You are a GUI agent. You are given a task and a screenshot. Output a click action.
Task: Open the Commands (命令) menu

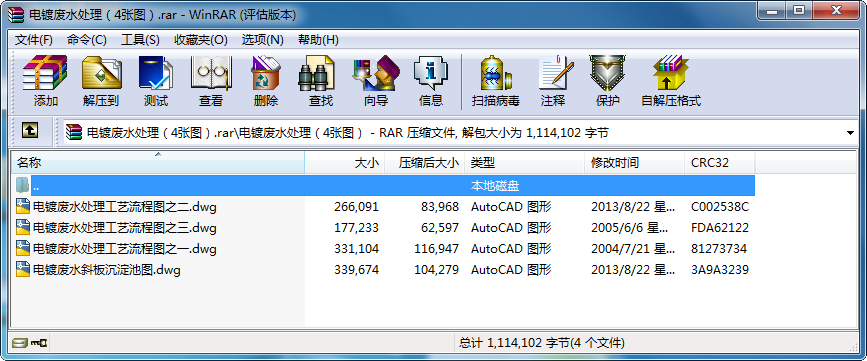pos(86,40)
